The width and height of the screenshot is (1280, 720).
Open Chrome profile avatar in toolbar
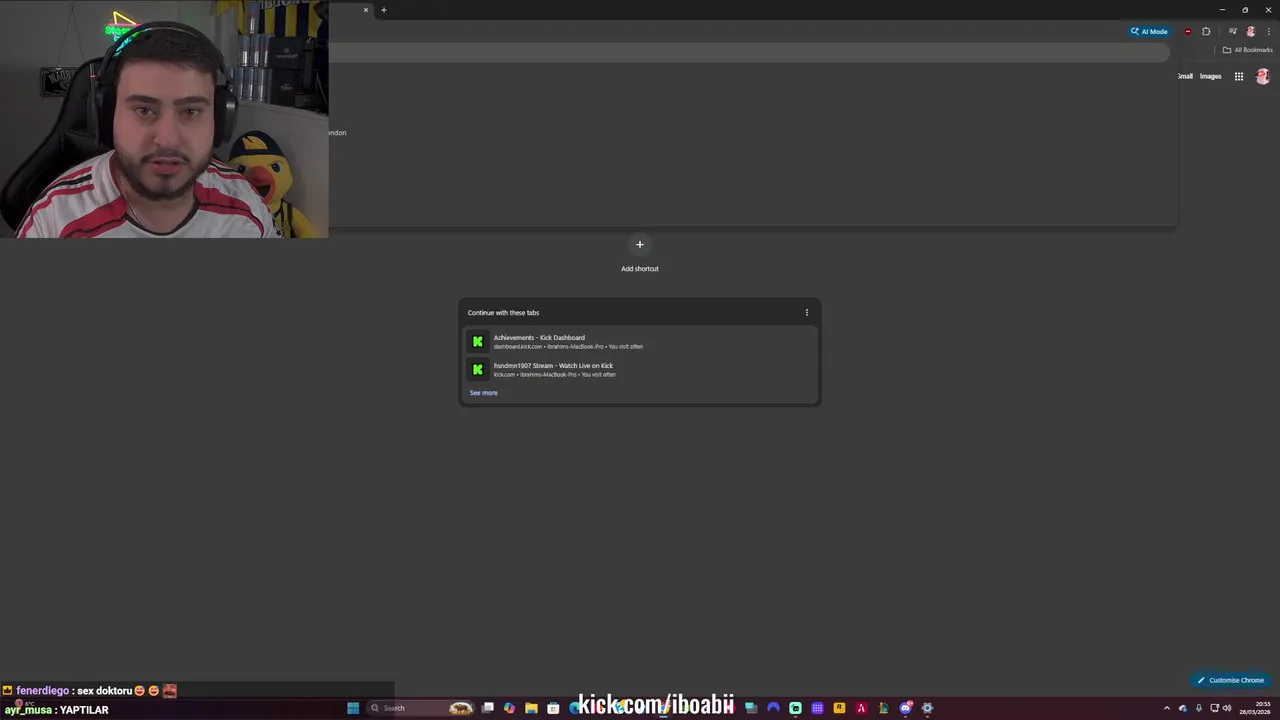[x=1250, y=31]
